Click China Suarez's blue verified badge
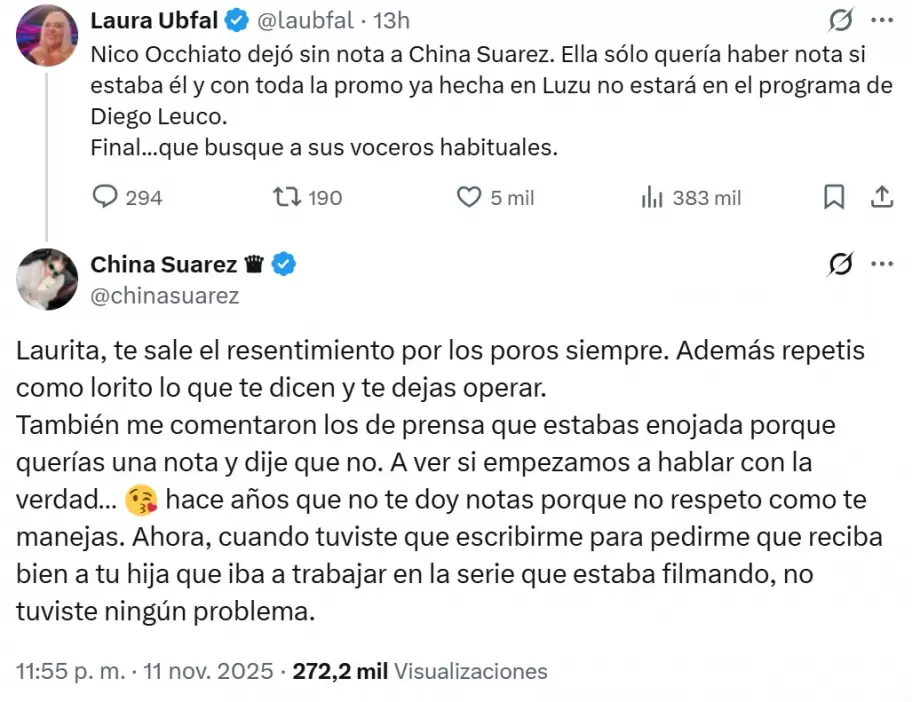The width and height of the screenshot is (912, 702). coord(281,263)
